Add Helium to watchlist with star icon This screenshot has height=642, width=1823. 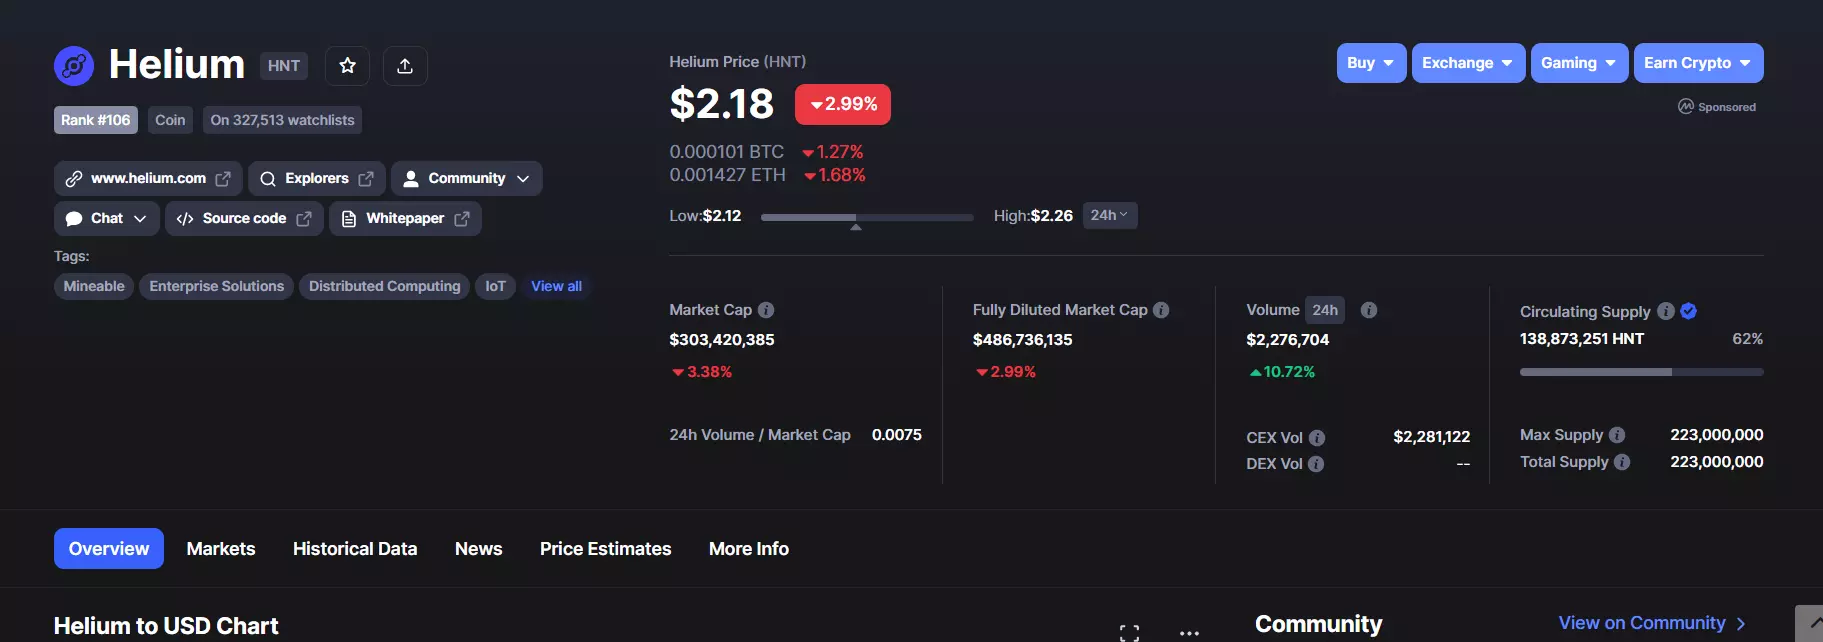click(348, 66)
